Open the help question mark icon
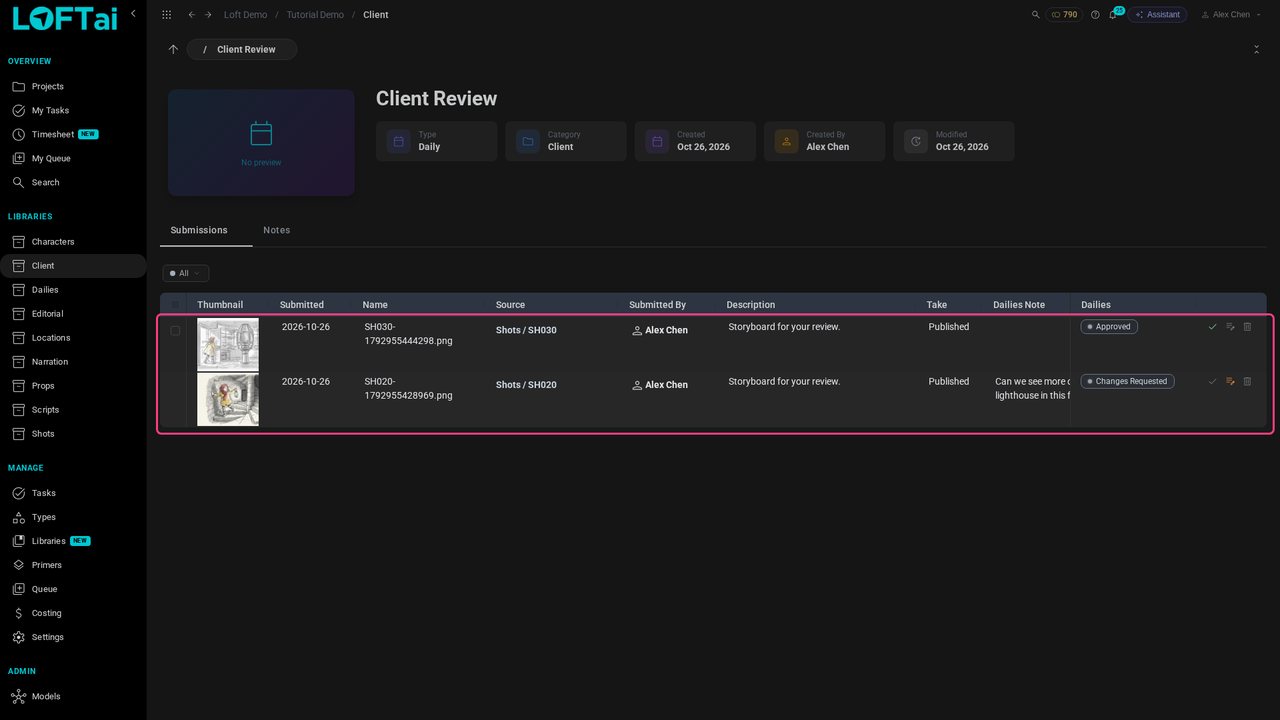 point(1095,15)
